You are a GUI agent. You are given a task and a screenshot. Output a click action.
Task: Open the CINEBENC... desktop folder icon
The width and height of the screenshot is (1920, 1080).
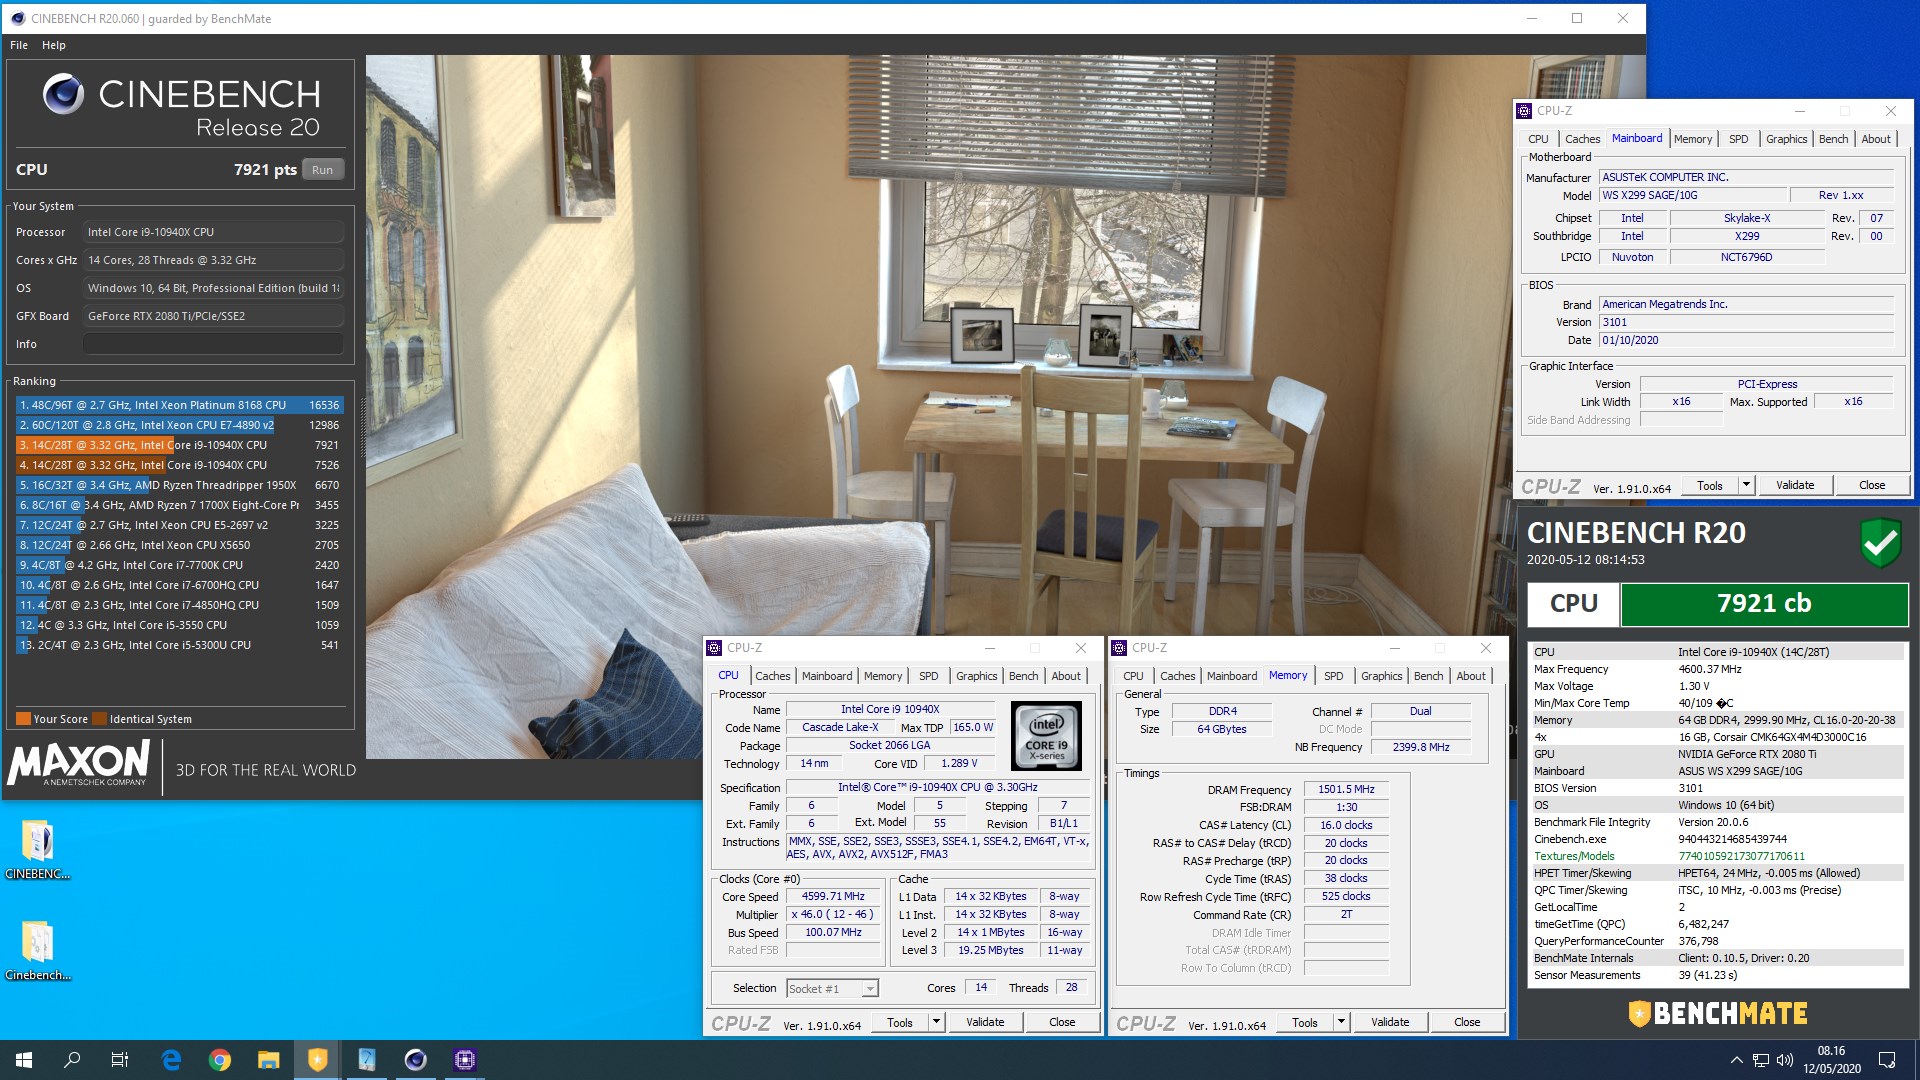[x=38, y=850]
